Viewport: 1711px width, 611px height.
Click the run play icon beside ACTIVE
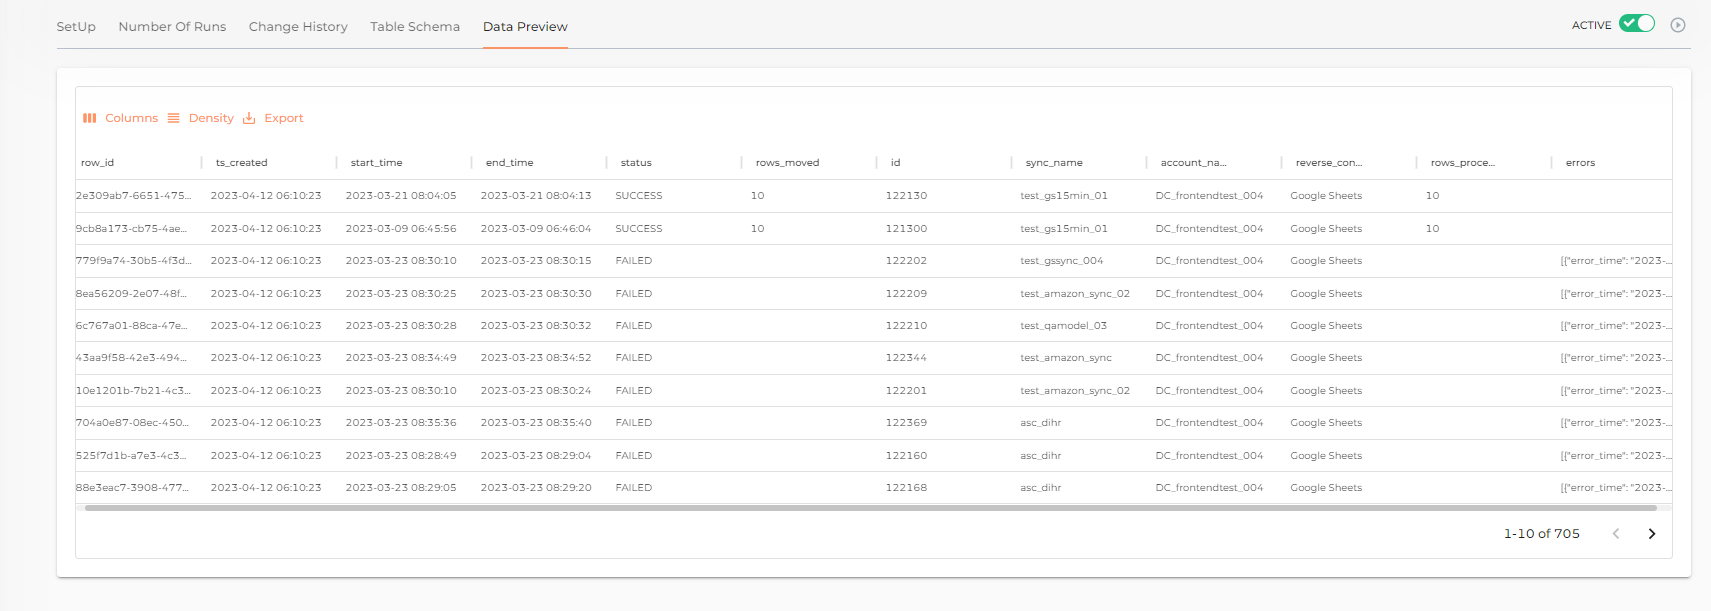click(x=1678, y=25)
